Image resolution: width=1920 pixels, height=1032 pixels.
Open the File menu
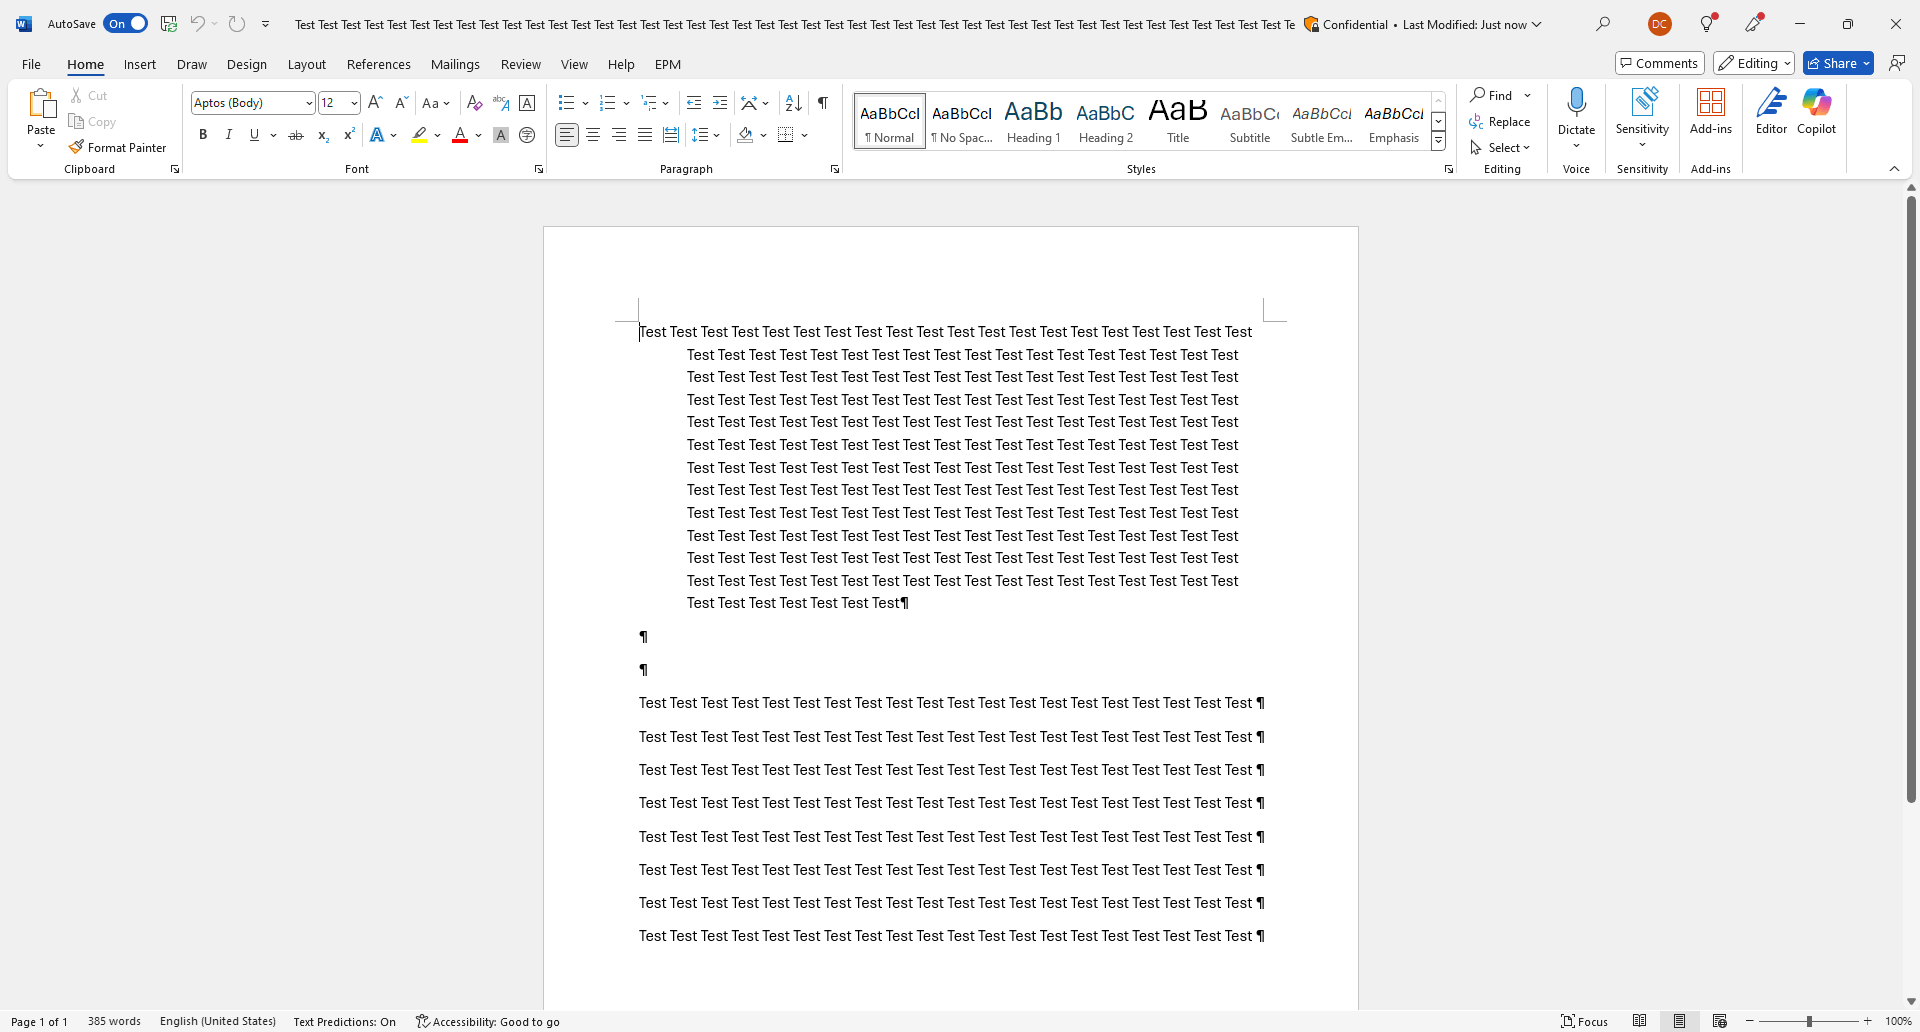pos(32,64)
